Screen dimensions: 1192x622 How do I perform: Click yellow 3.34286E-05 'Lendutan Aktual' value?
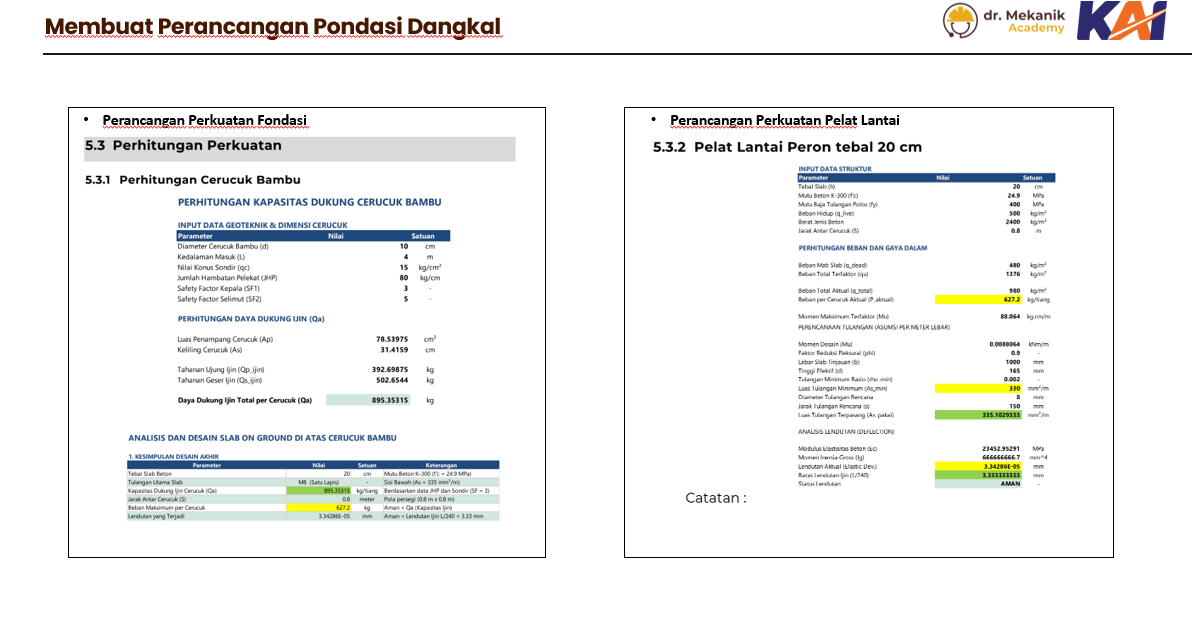point(979,467)
